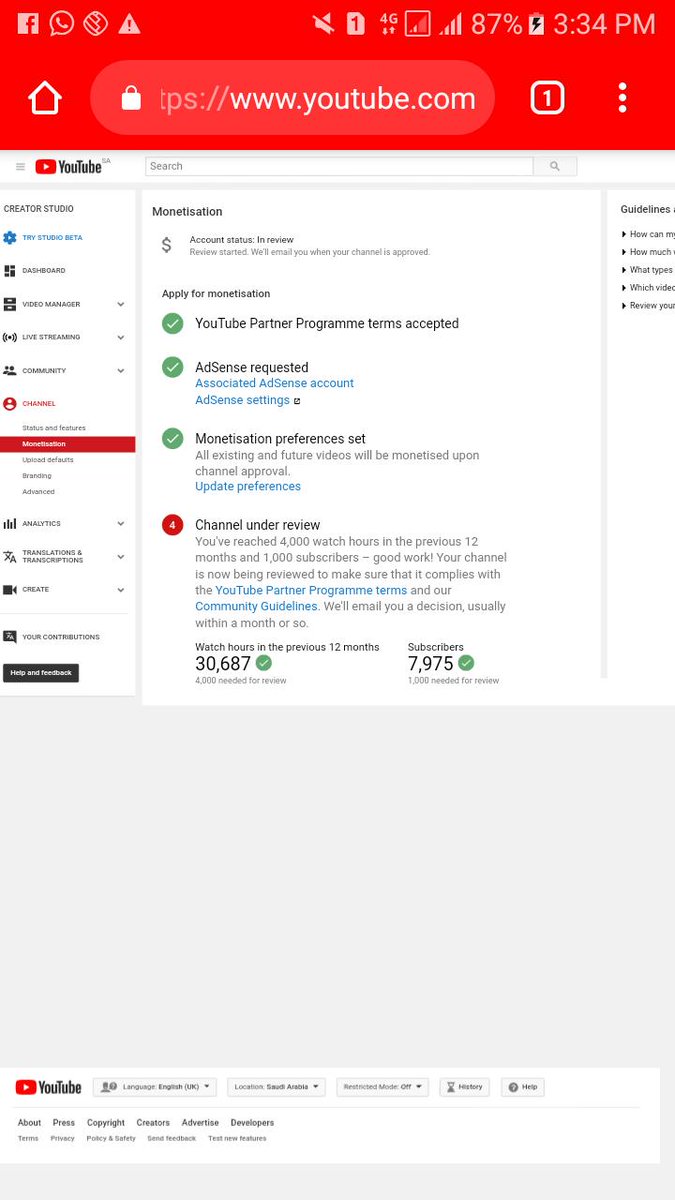This screenshot has width=675, height=1200.
Task: Click the dollar sign account status icon
Action: pos(167,245)
